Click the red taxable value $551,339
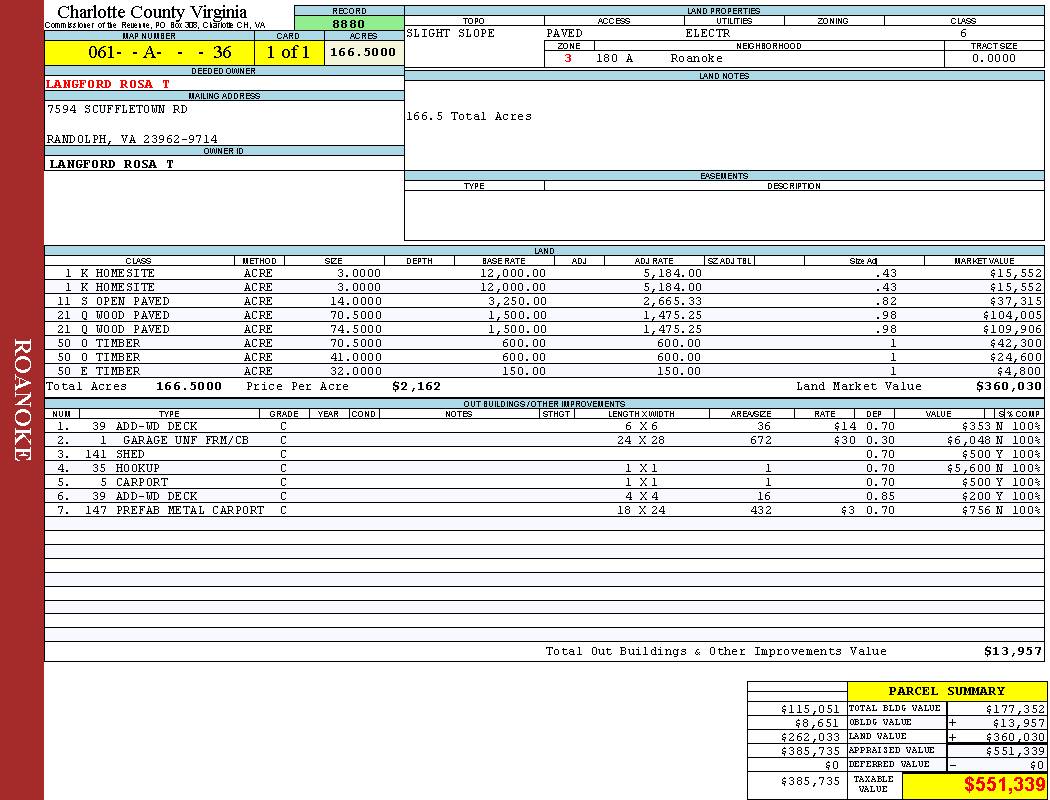The image size is (1050, 800). [x=1004, y=785]
